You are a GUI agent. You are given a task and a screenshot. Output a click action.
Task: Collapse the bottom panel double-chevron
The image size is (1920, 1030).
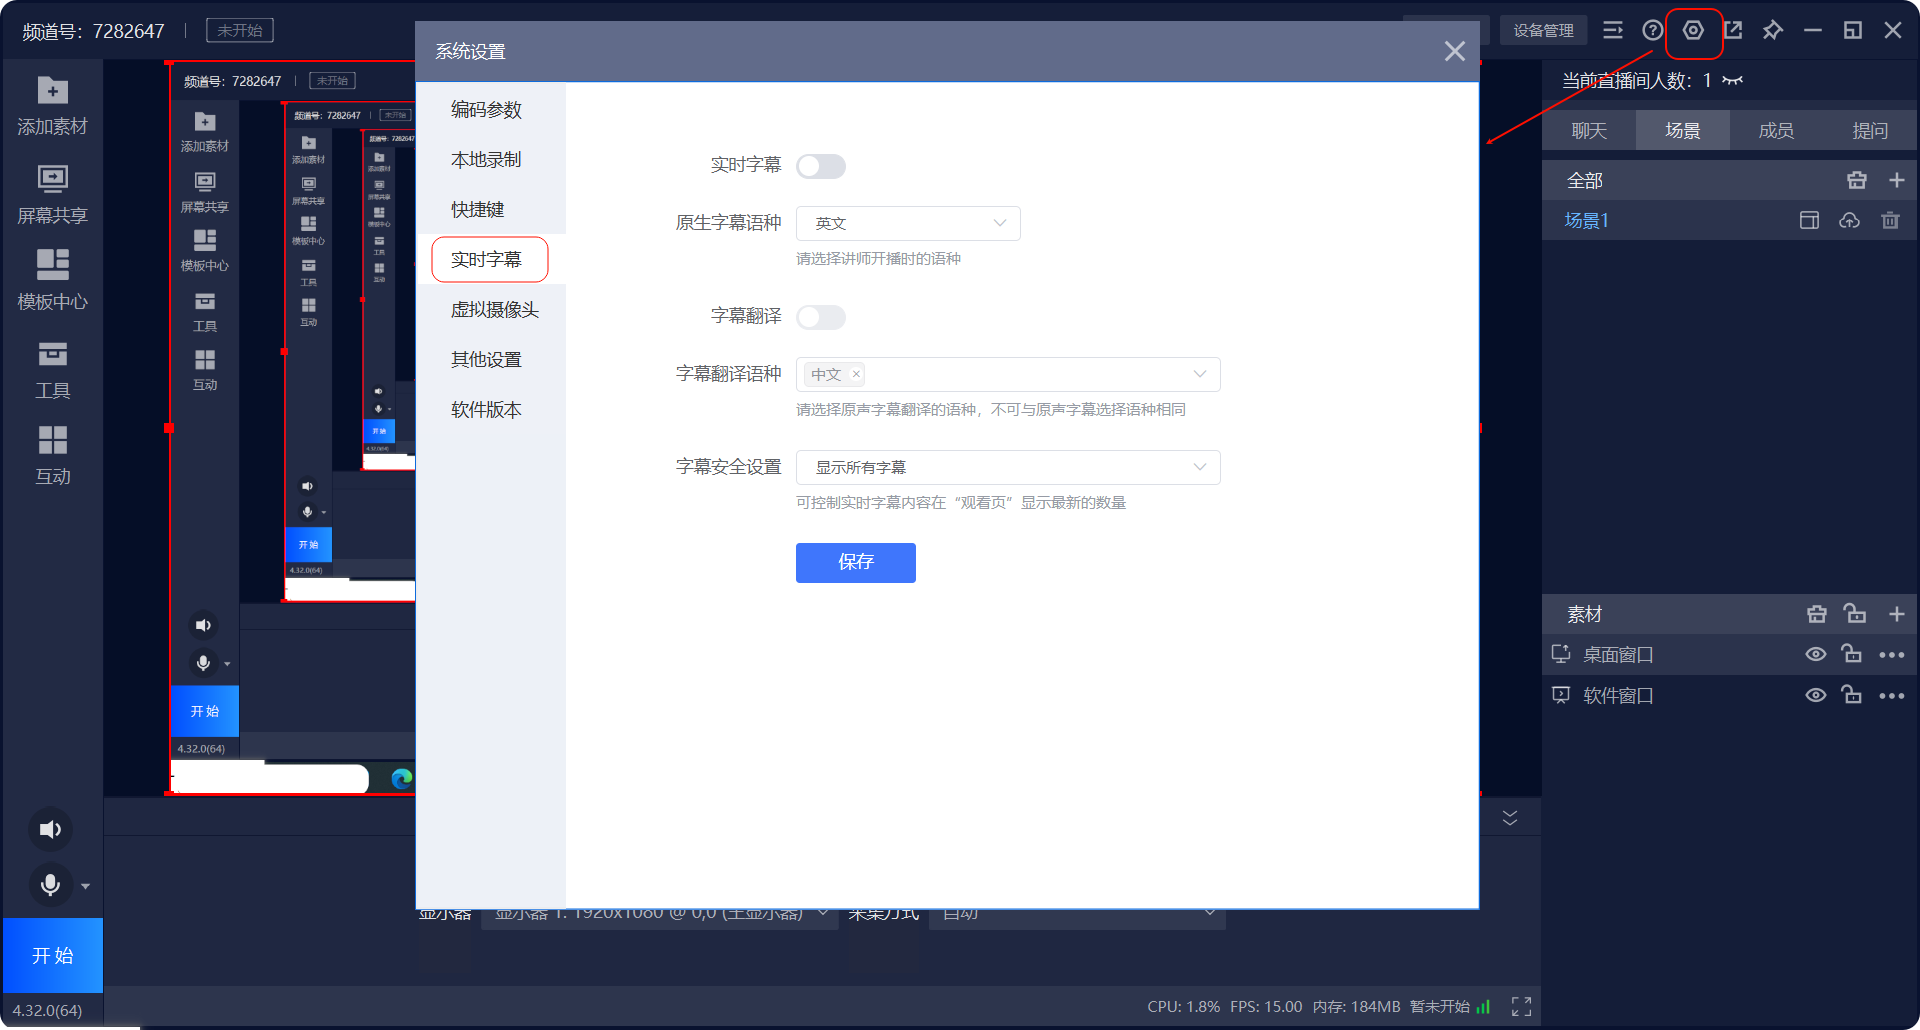tap(1510, 818)
